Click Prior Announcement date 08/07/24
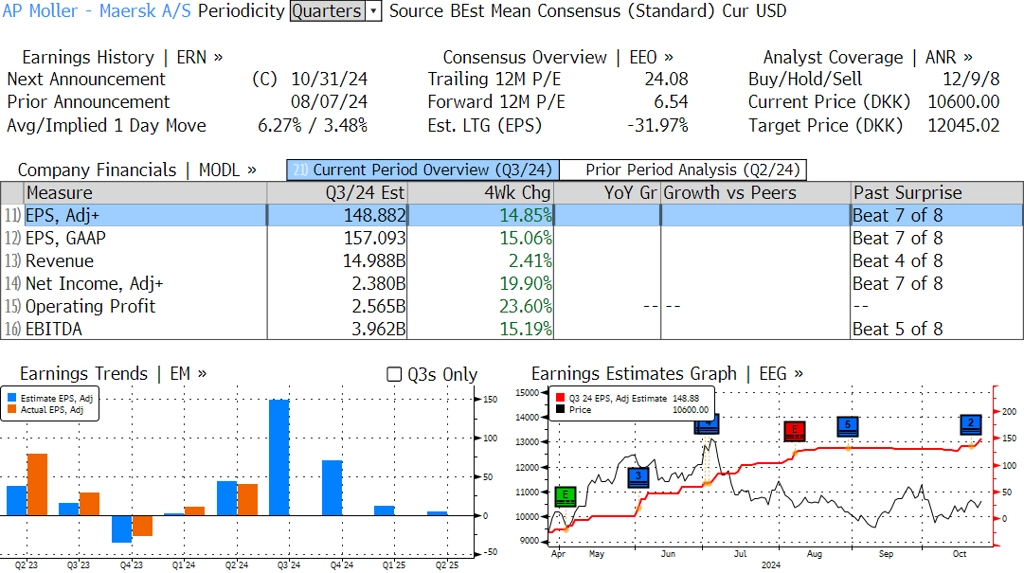The image size is (1024, 573). pos(329,102)
